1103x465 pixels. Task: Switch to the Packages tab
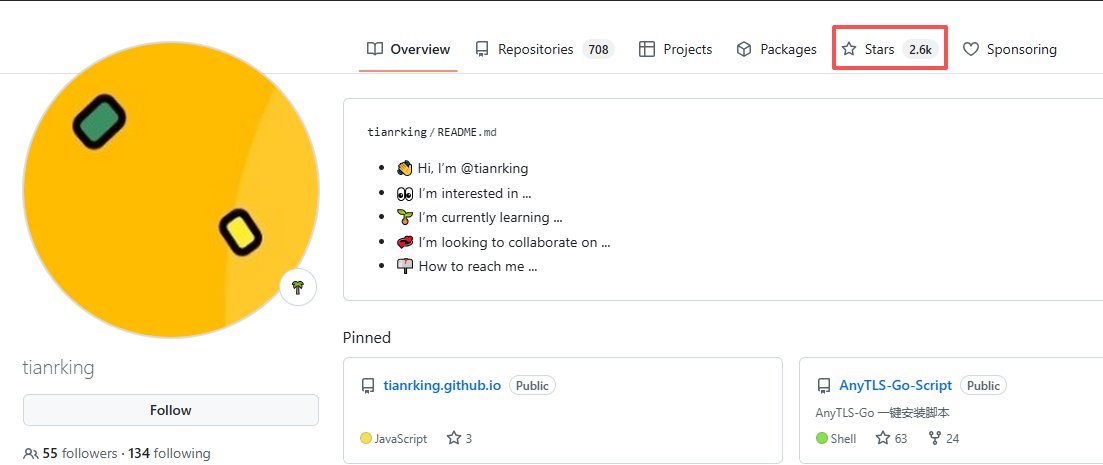pos(776,49)
